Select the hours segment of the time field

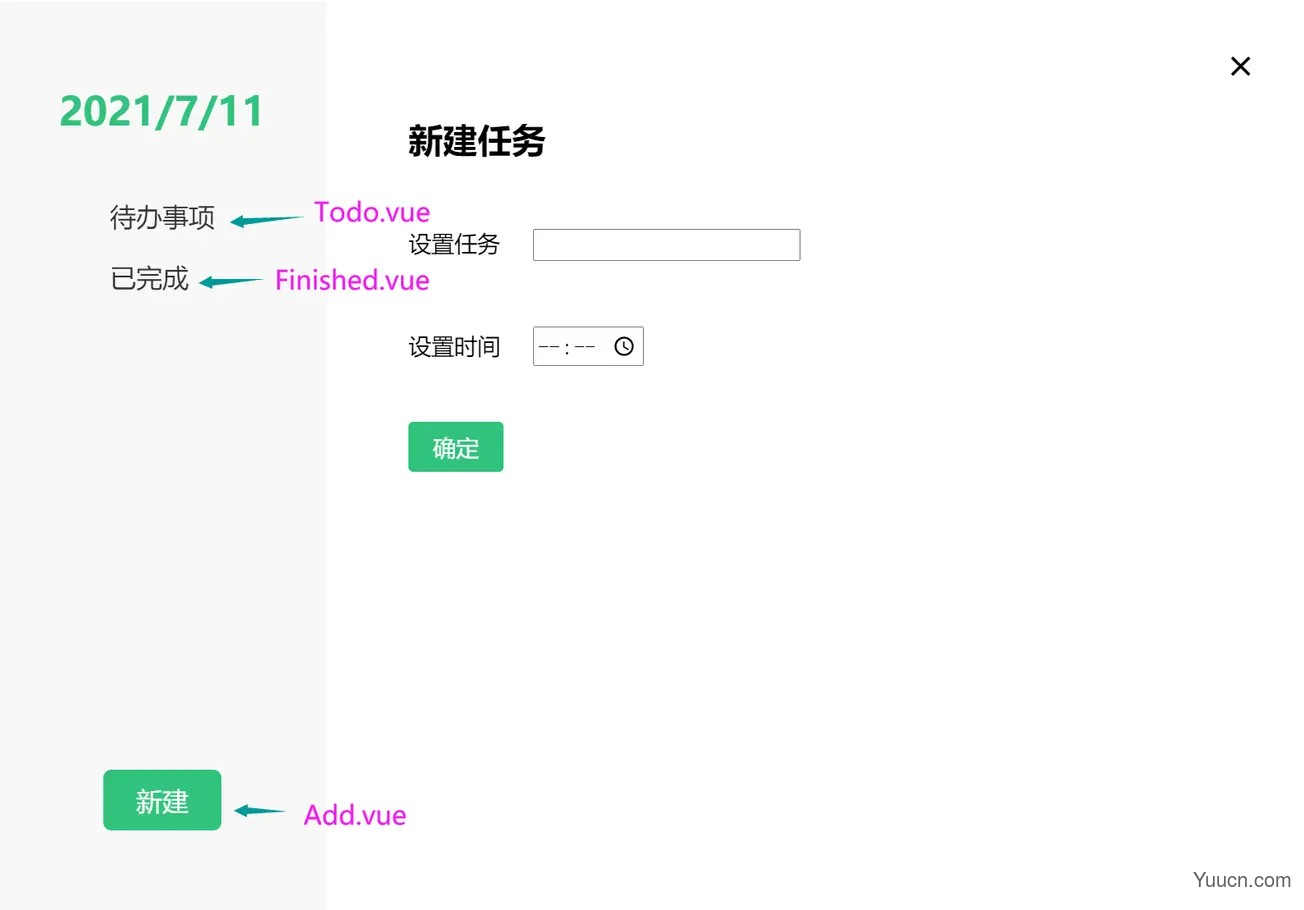pos(549,347)
